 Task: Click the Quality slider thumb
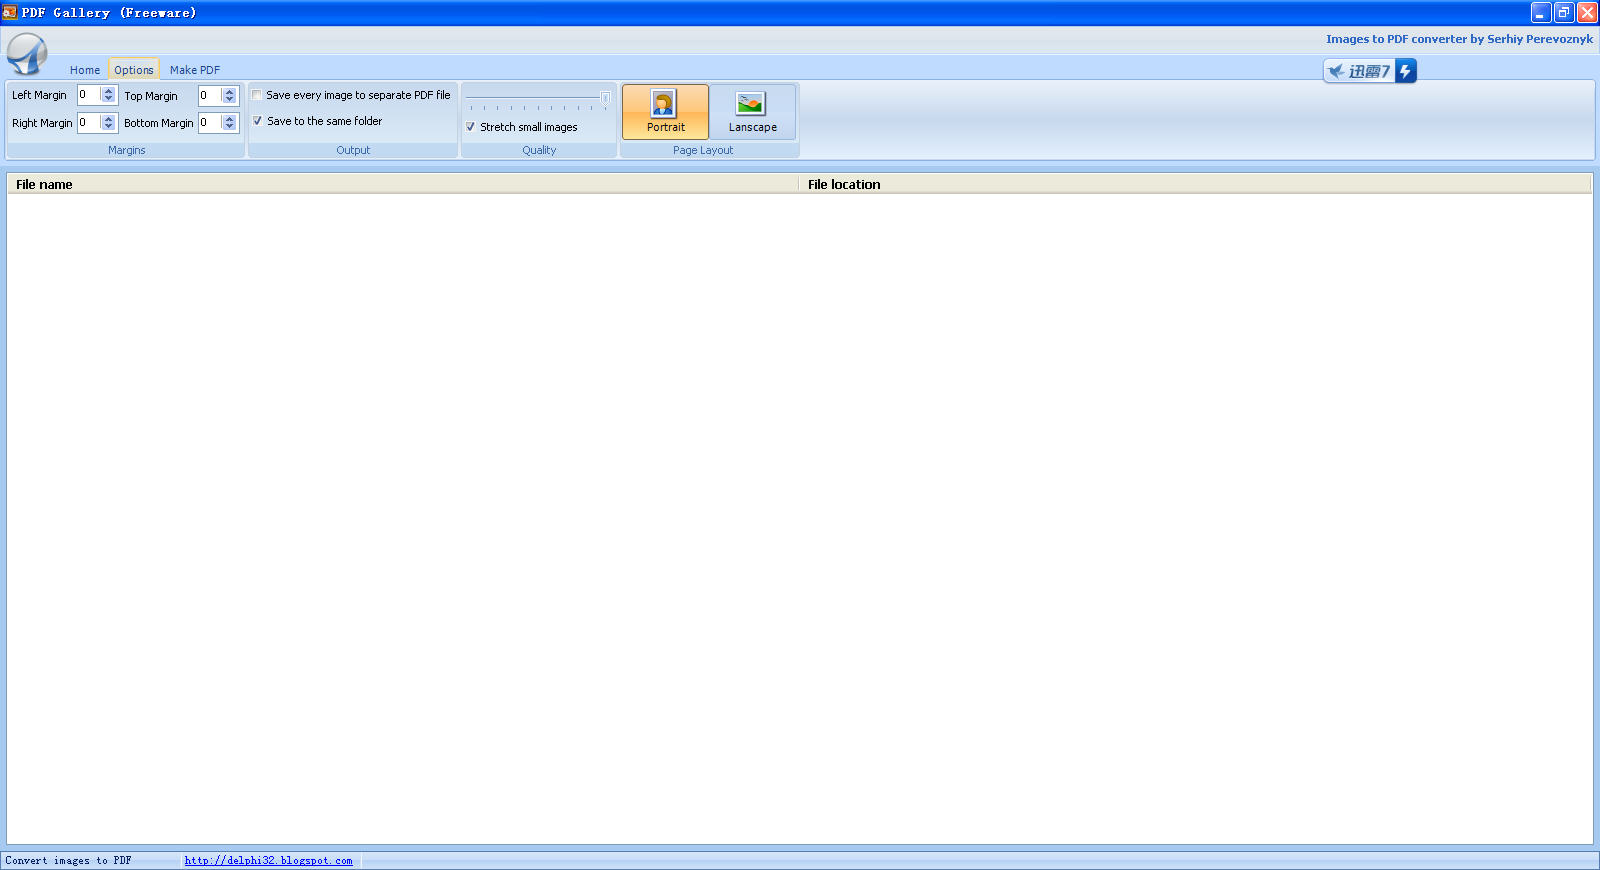click(x=605, y=98)
